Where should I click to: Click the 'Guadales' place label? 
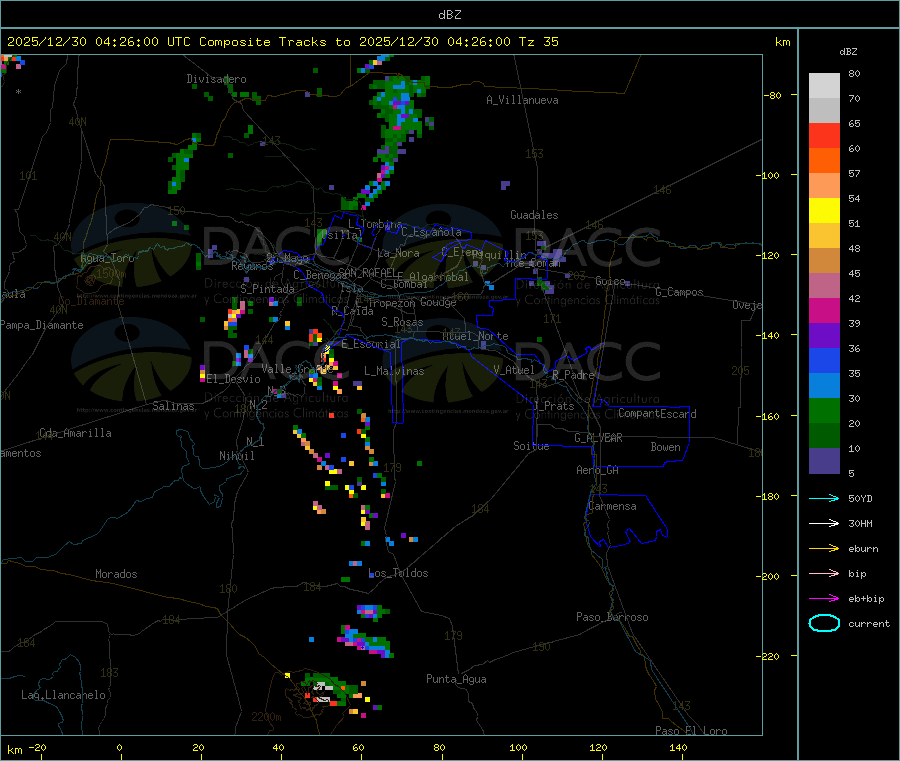pyautogui.click(x=534, y=215)
